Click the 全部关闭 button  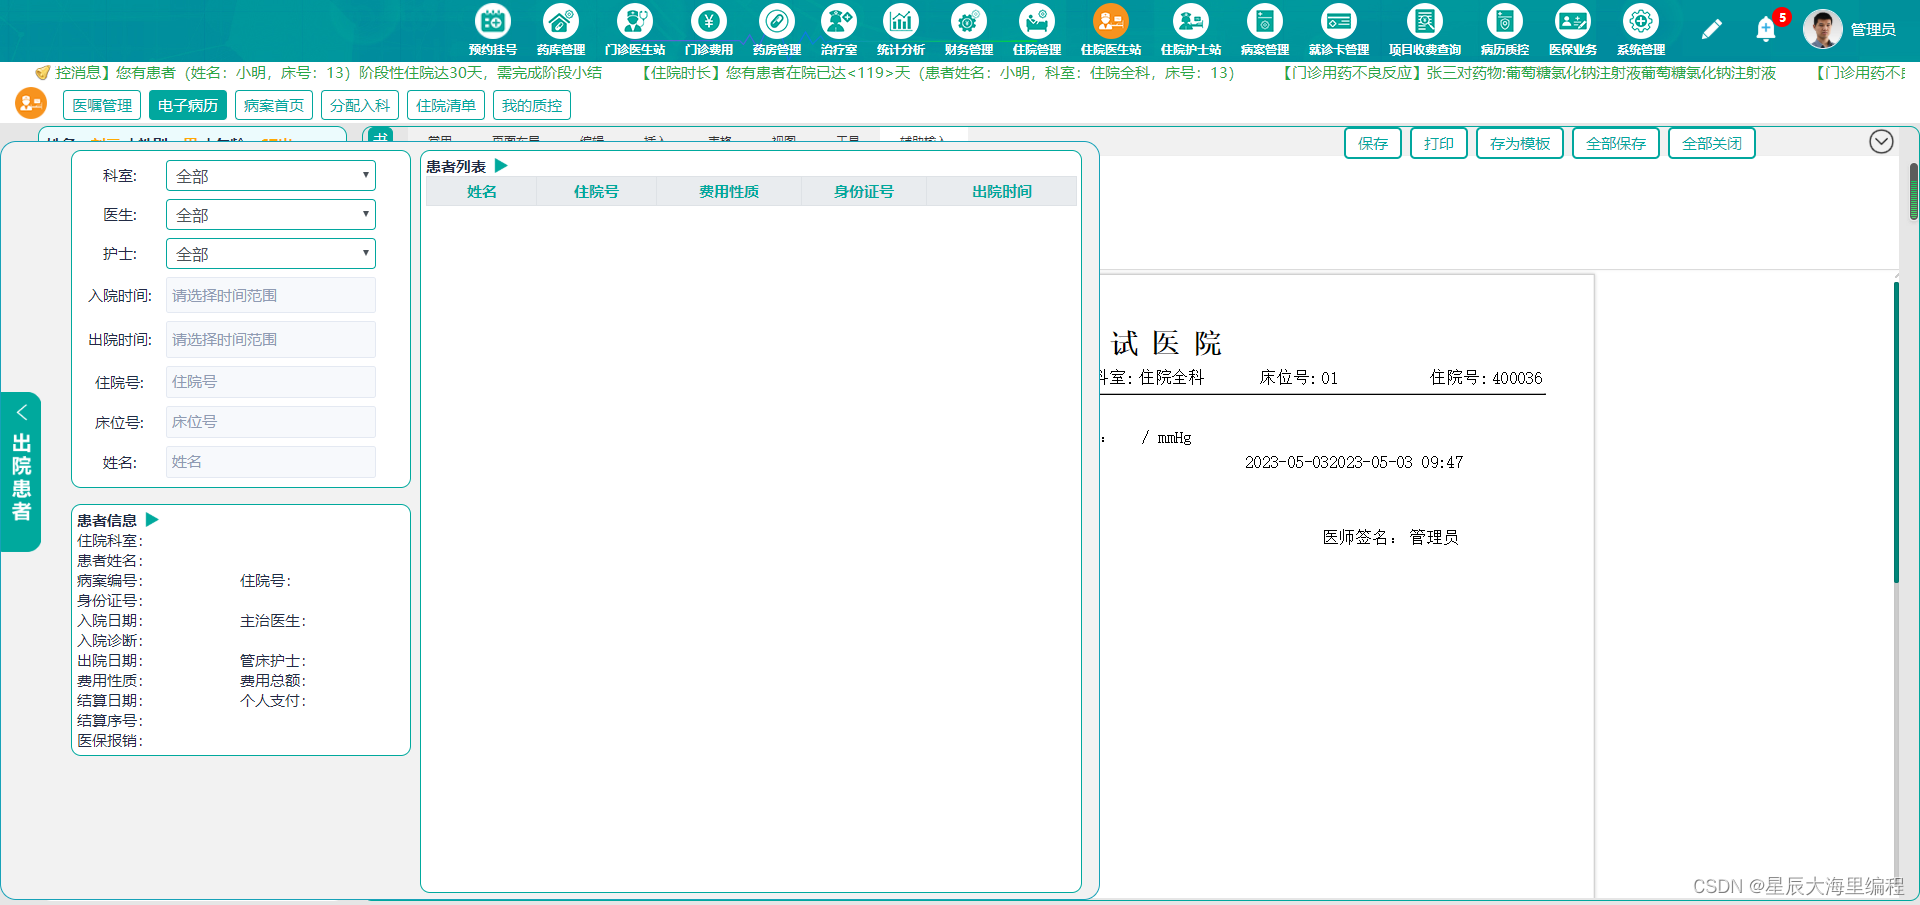tap(1712, 143)
